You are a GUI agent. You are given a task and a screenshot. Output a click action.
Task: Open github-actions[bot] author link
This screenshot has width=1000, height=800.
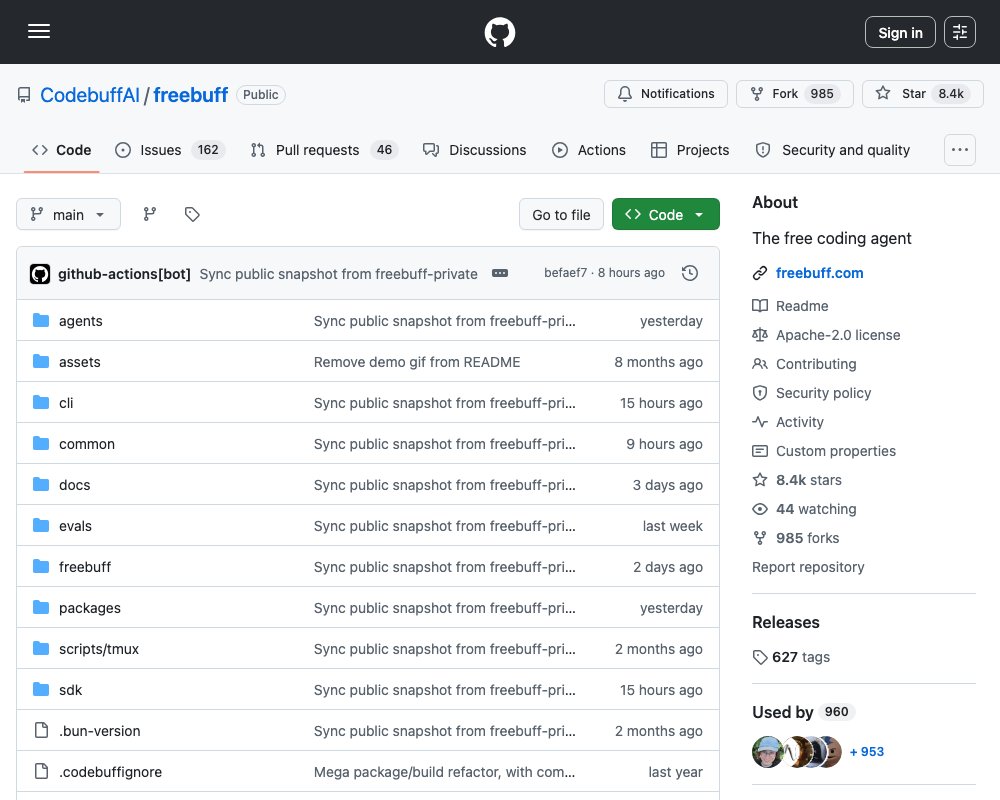coord(124,274)
